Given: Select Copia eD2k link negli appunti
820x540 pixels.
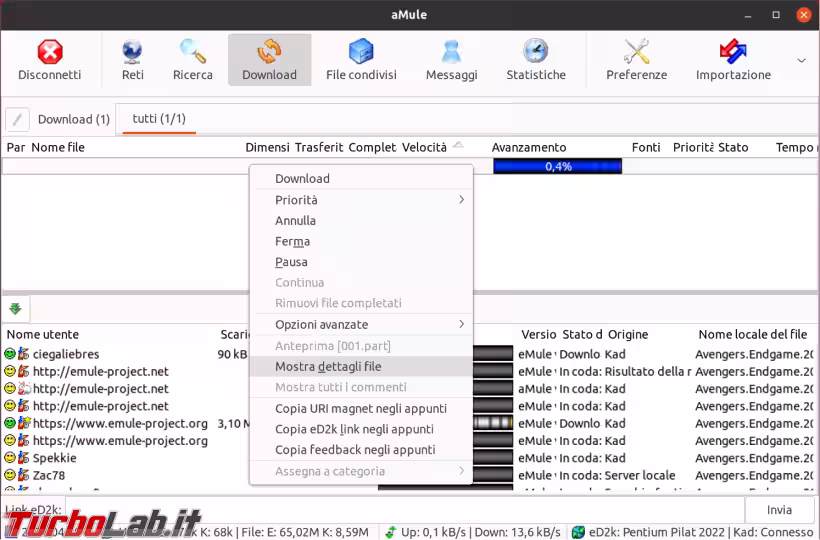Looking at the screenshot, I should click(361, 429).
